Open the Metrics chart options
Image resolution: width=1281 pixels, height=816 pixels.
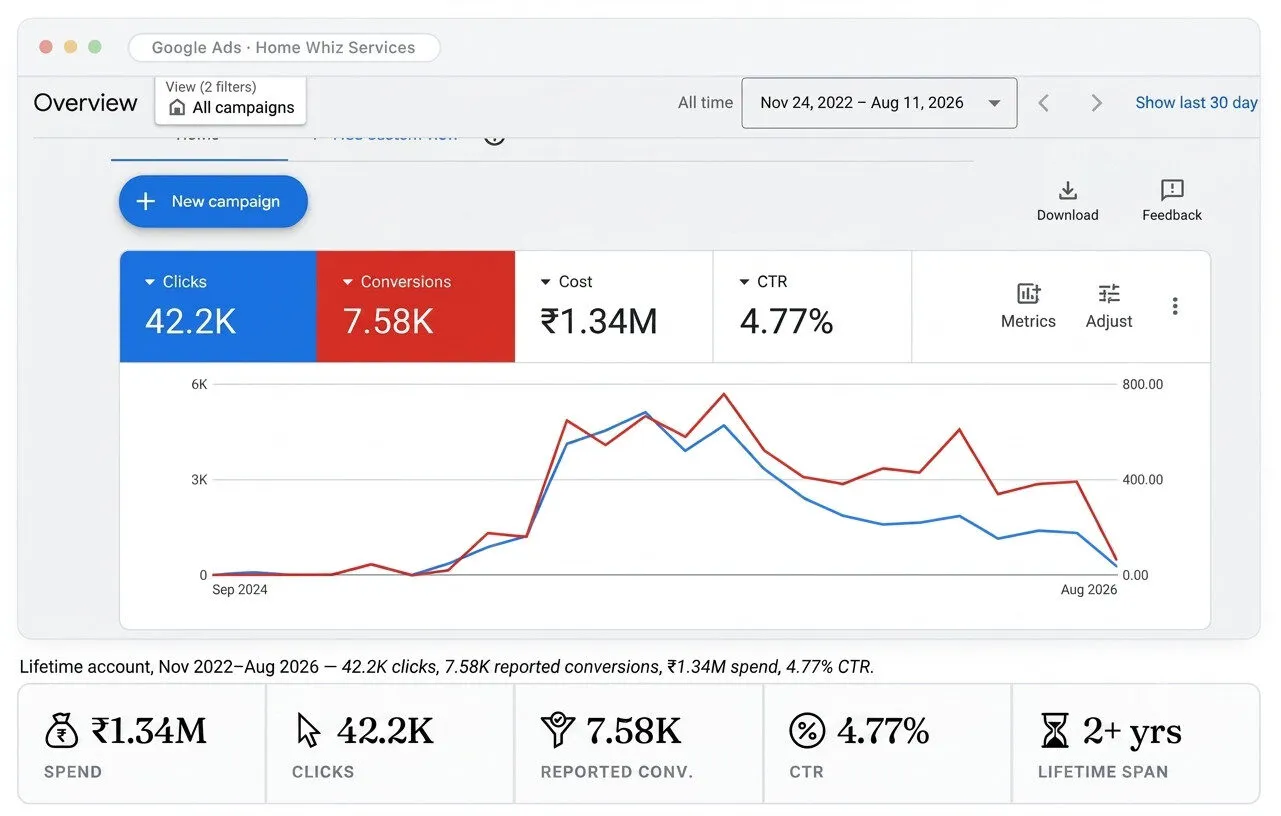pyautogui.click(x=1028, y=306)
